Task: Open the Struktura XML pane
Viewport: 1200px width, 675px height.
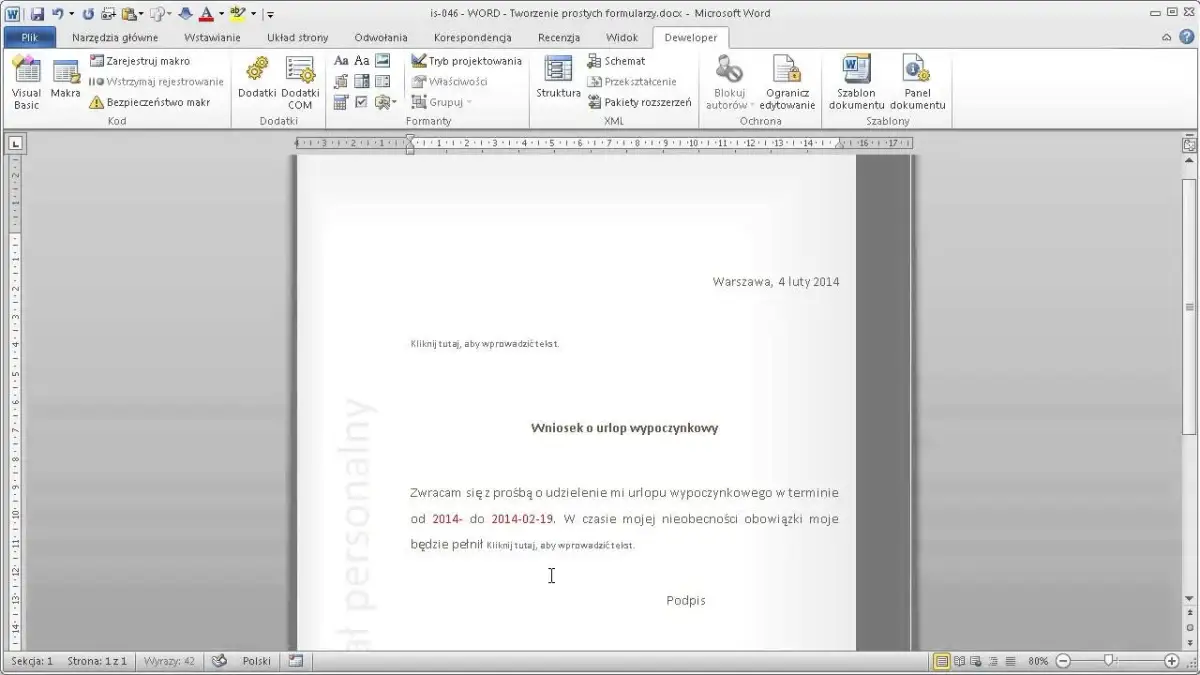Action: pos(557,80)
